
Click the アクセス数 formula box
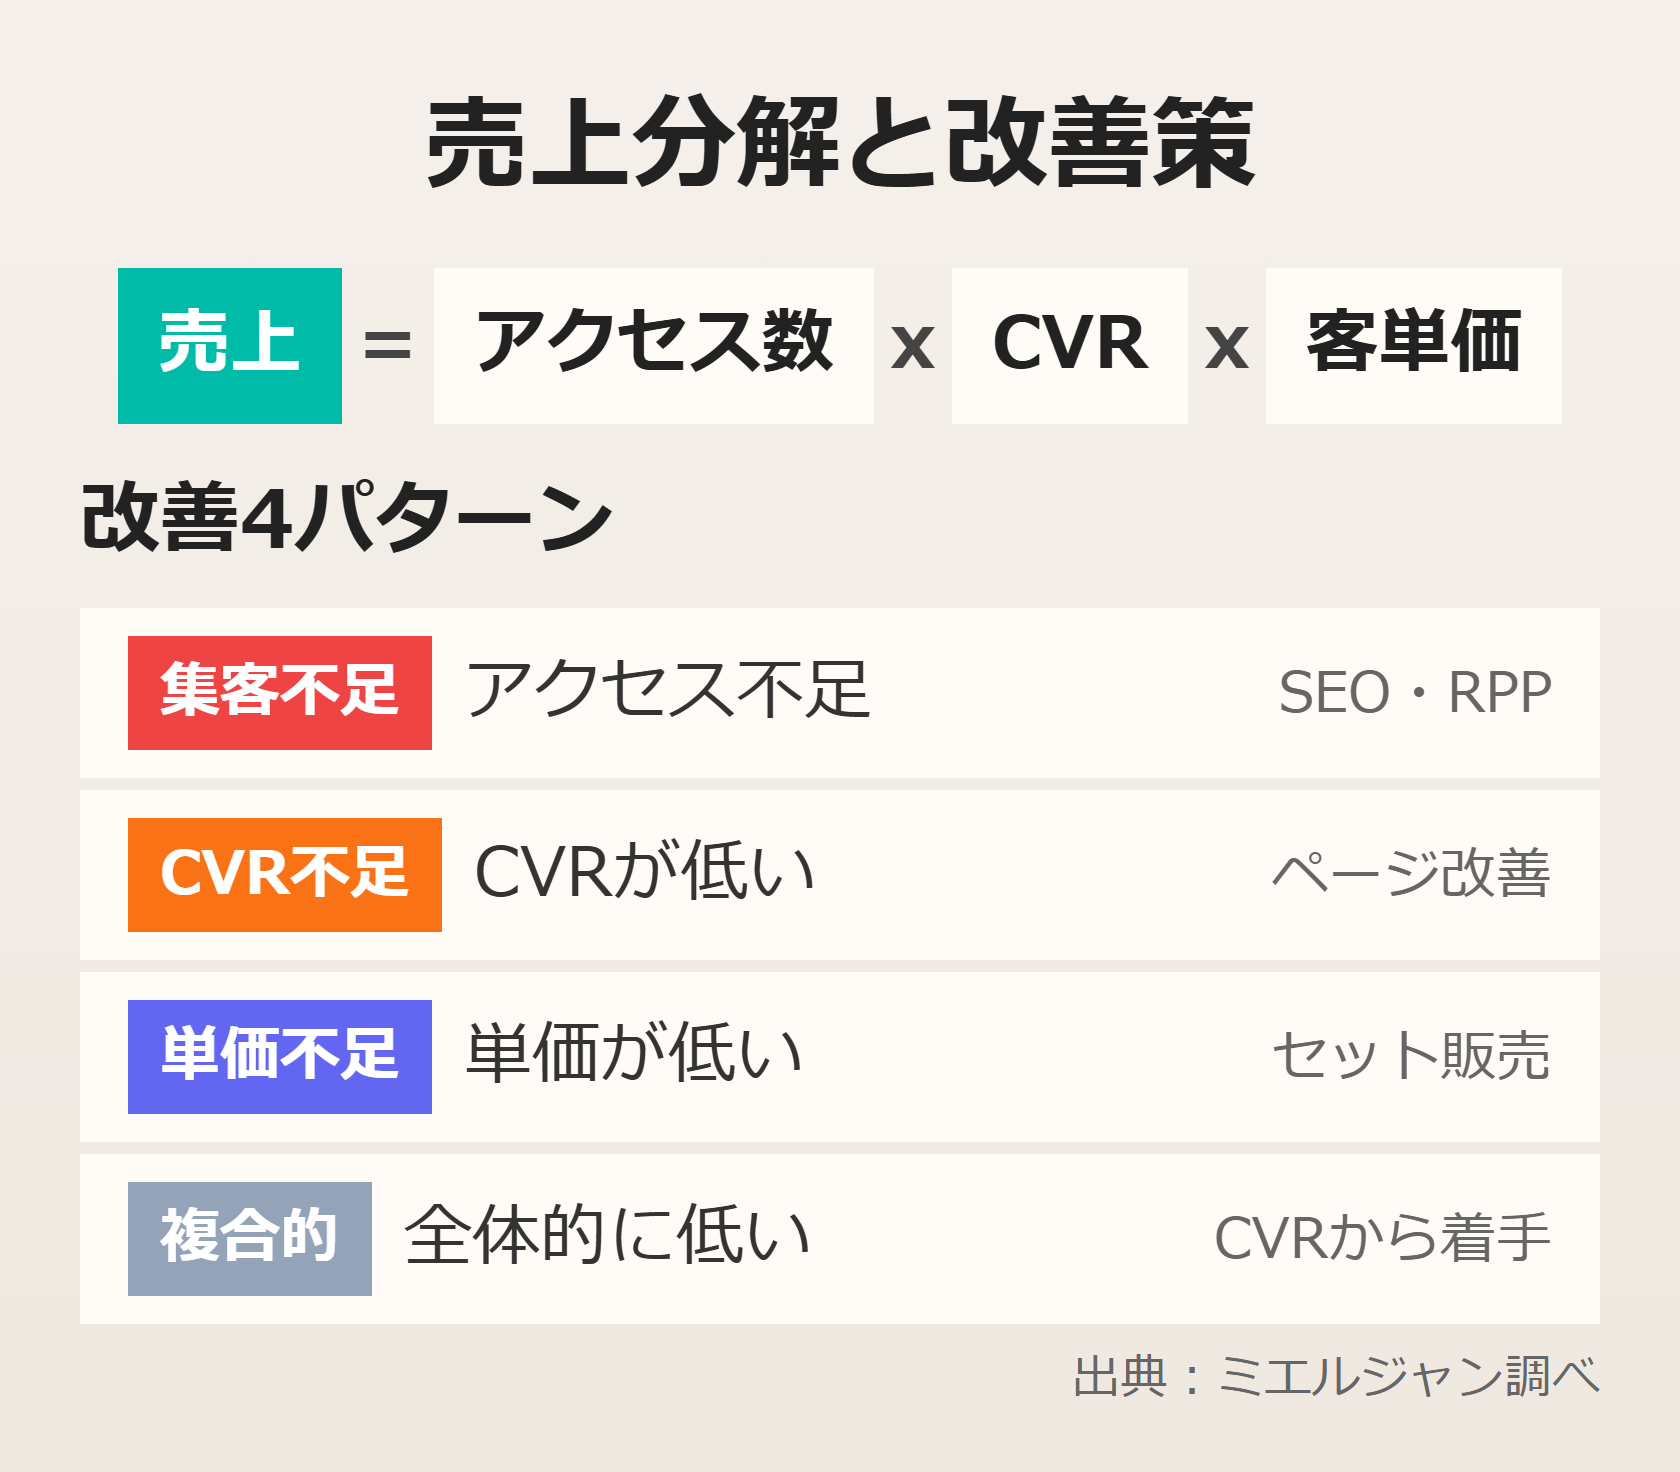pyautogui.click(x=654, y=345)
